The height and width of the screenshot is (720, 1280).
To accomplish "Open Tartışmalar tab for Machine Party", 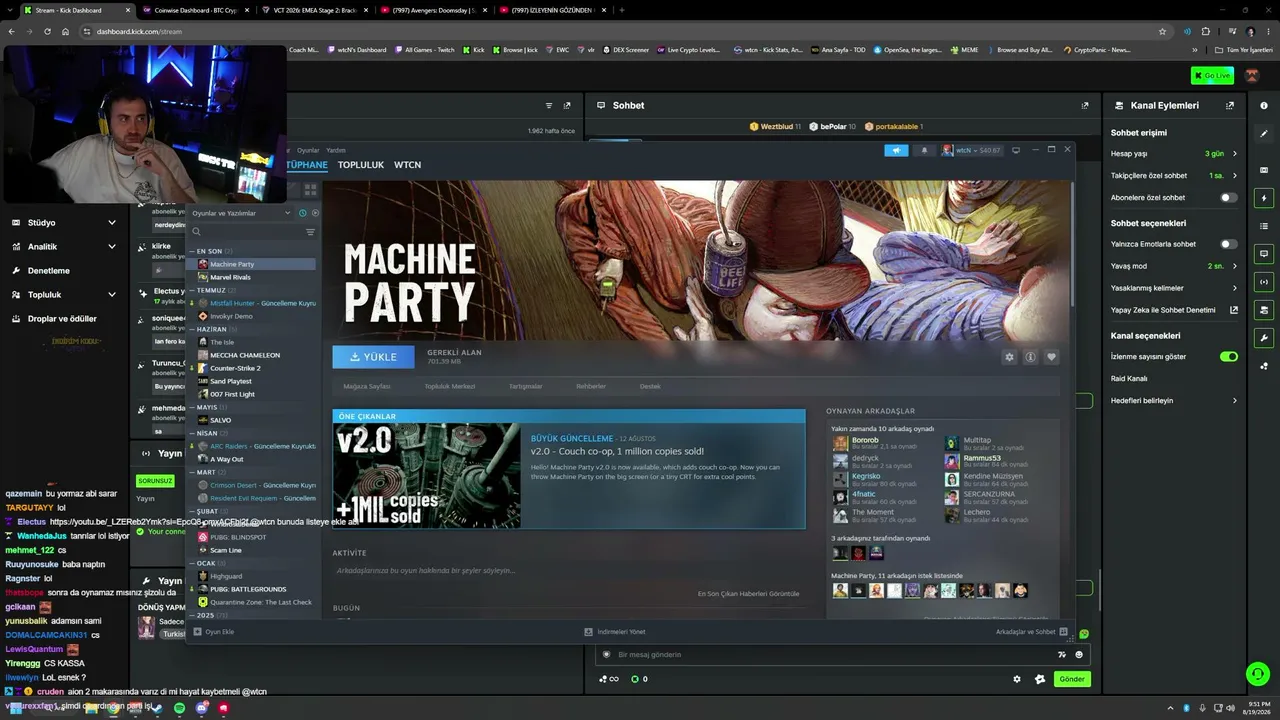I will (526, 386).
